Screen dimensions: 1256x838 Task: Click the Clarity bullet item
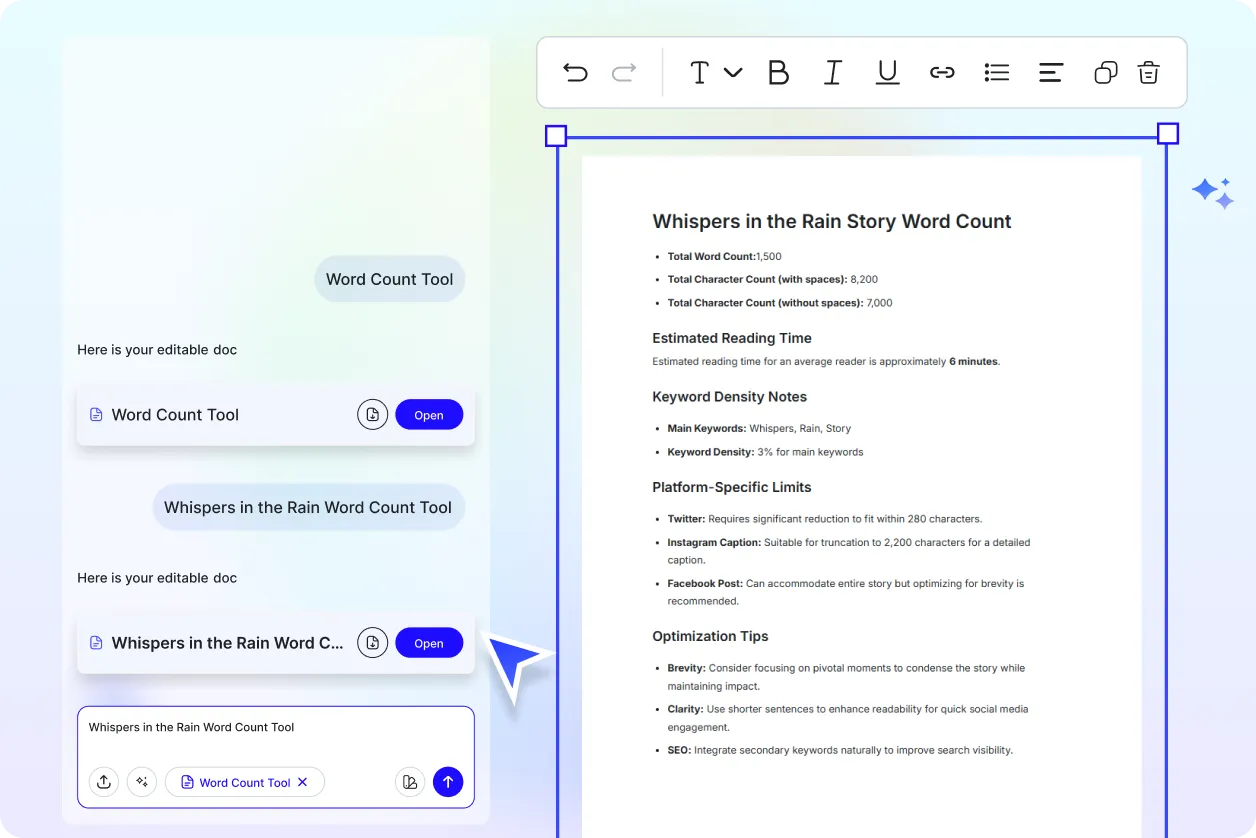pyautogui.click(x=848, y=718)
